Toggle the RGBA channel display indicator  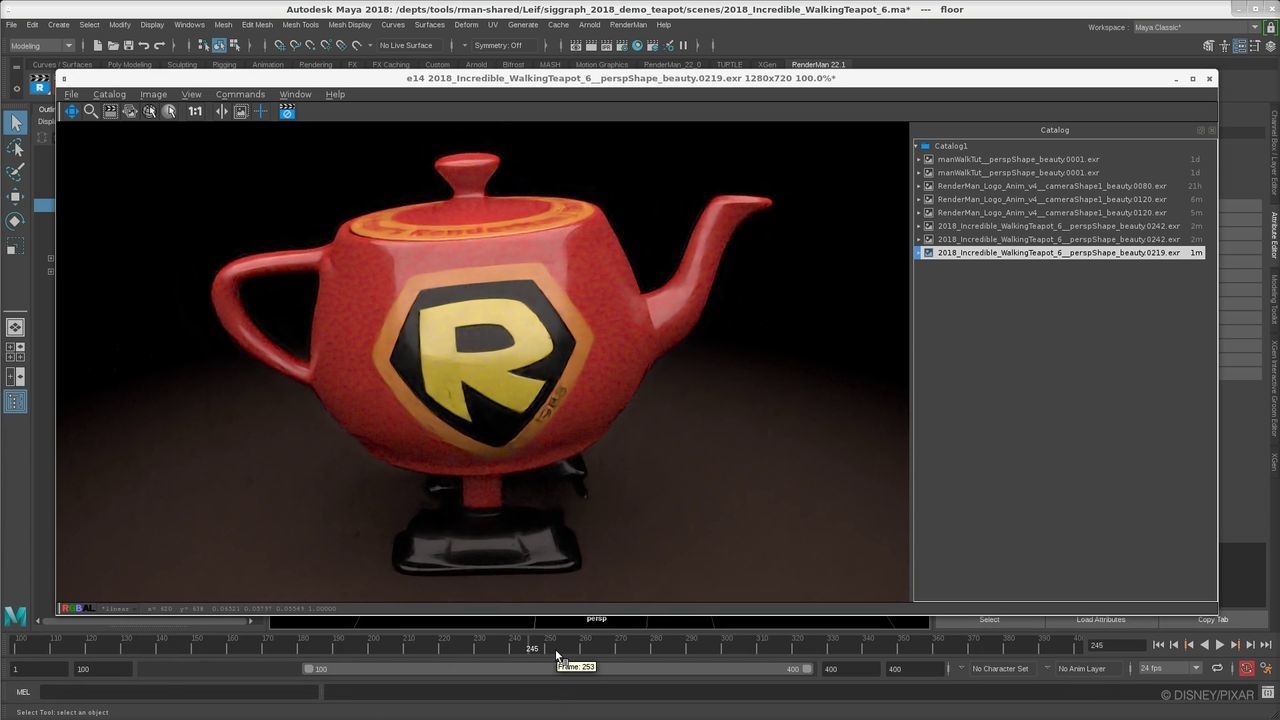point(78,608)
